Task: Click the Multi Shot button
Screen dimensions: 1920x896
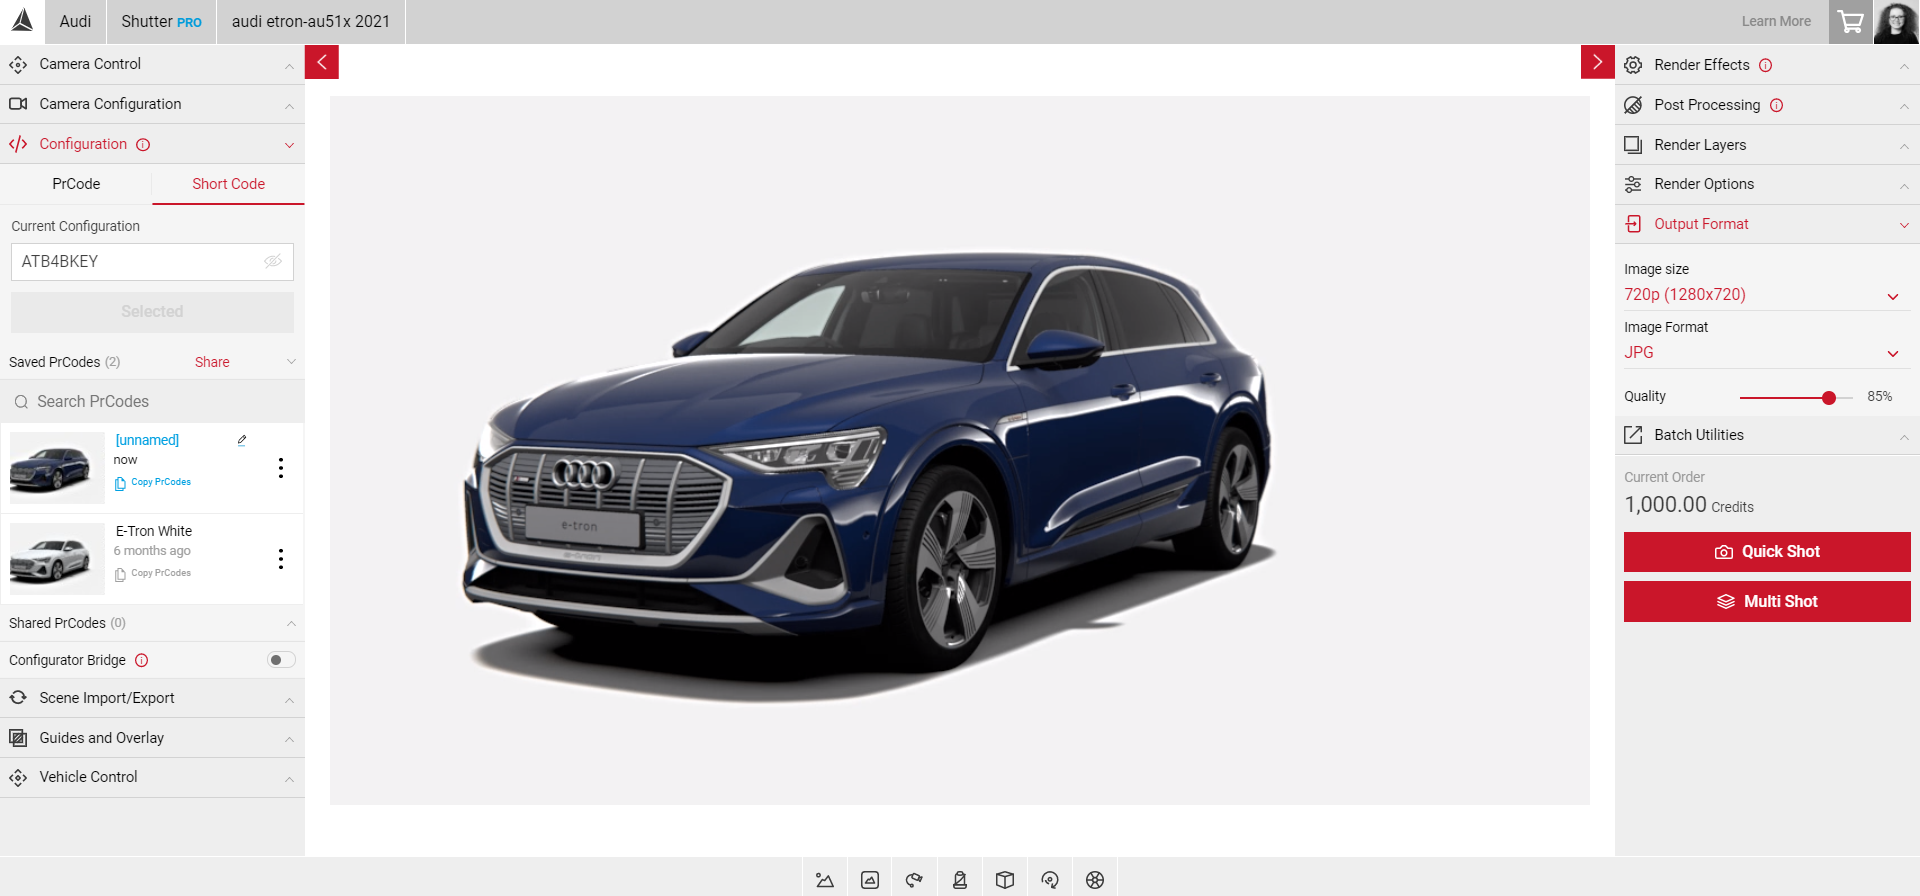Action: 1767,602
